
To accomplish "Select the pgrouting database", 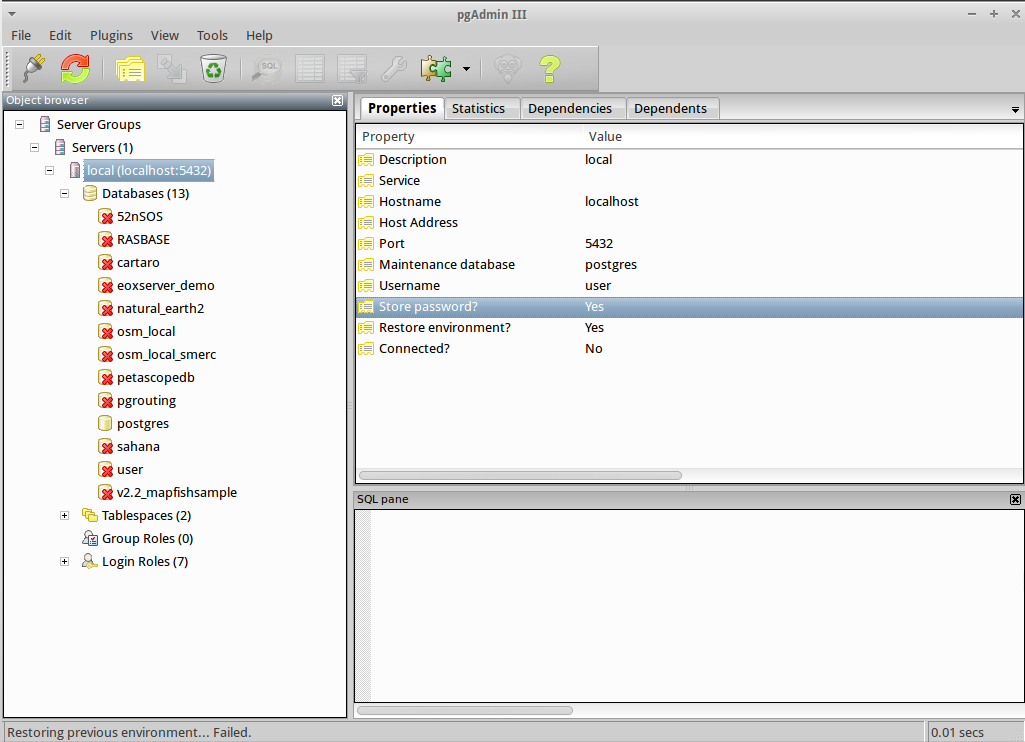I will tap(146, 401).
